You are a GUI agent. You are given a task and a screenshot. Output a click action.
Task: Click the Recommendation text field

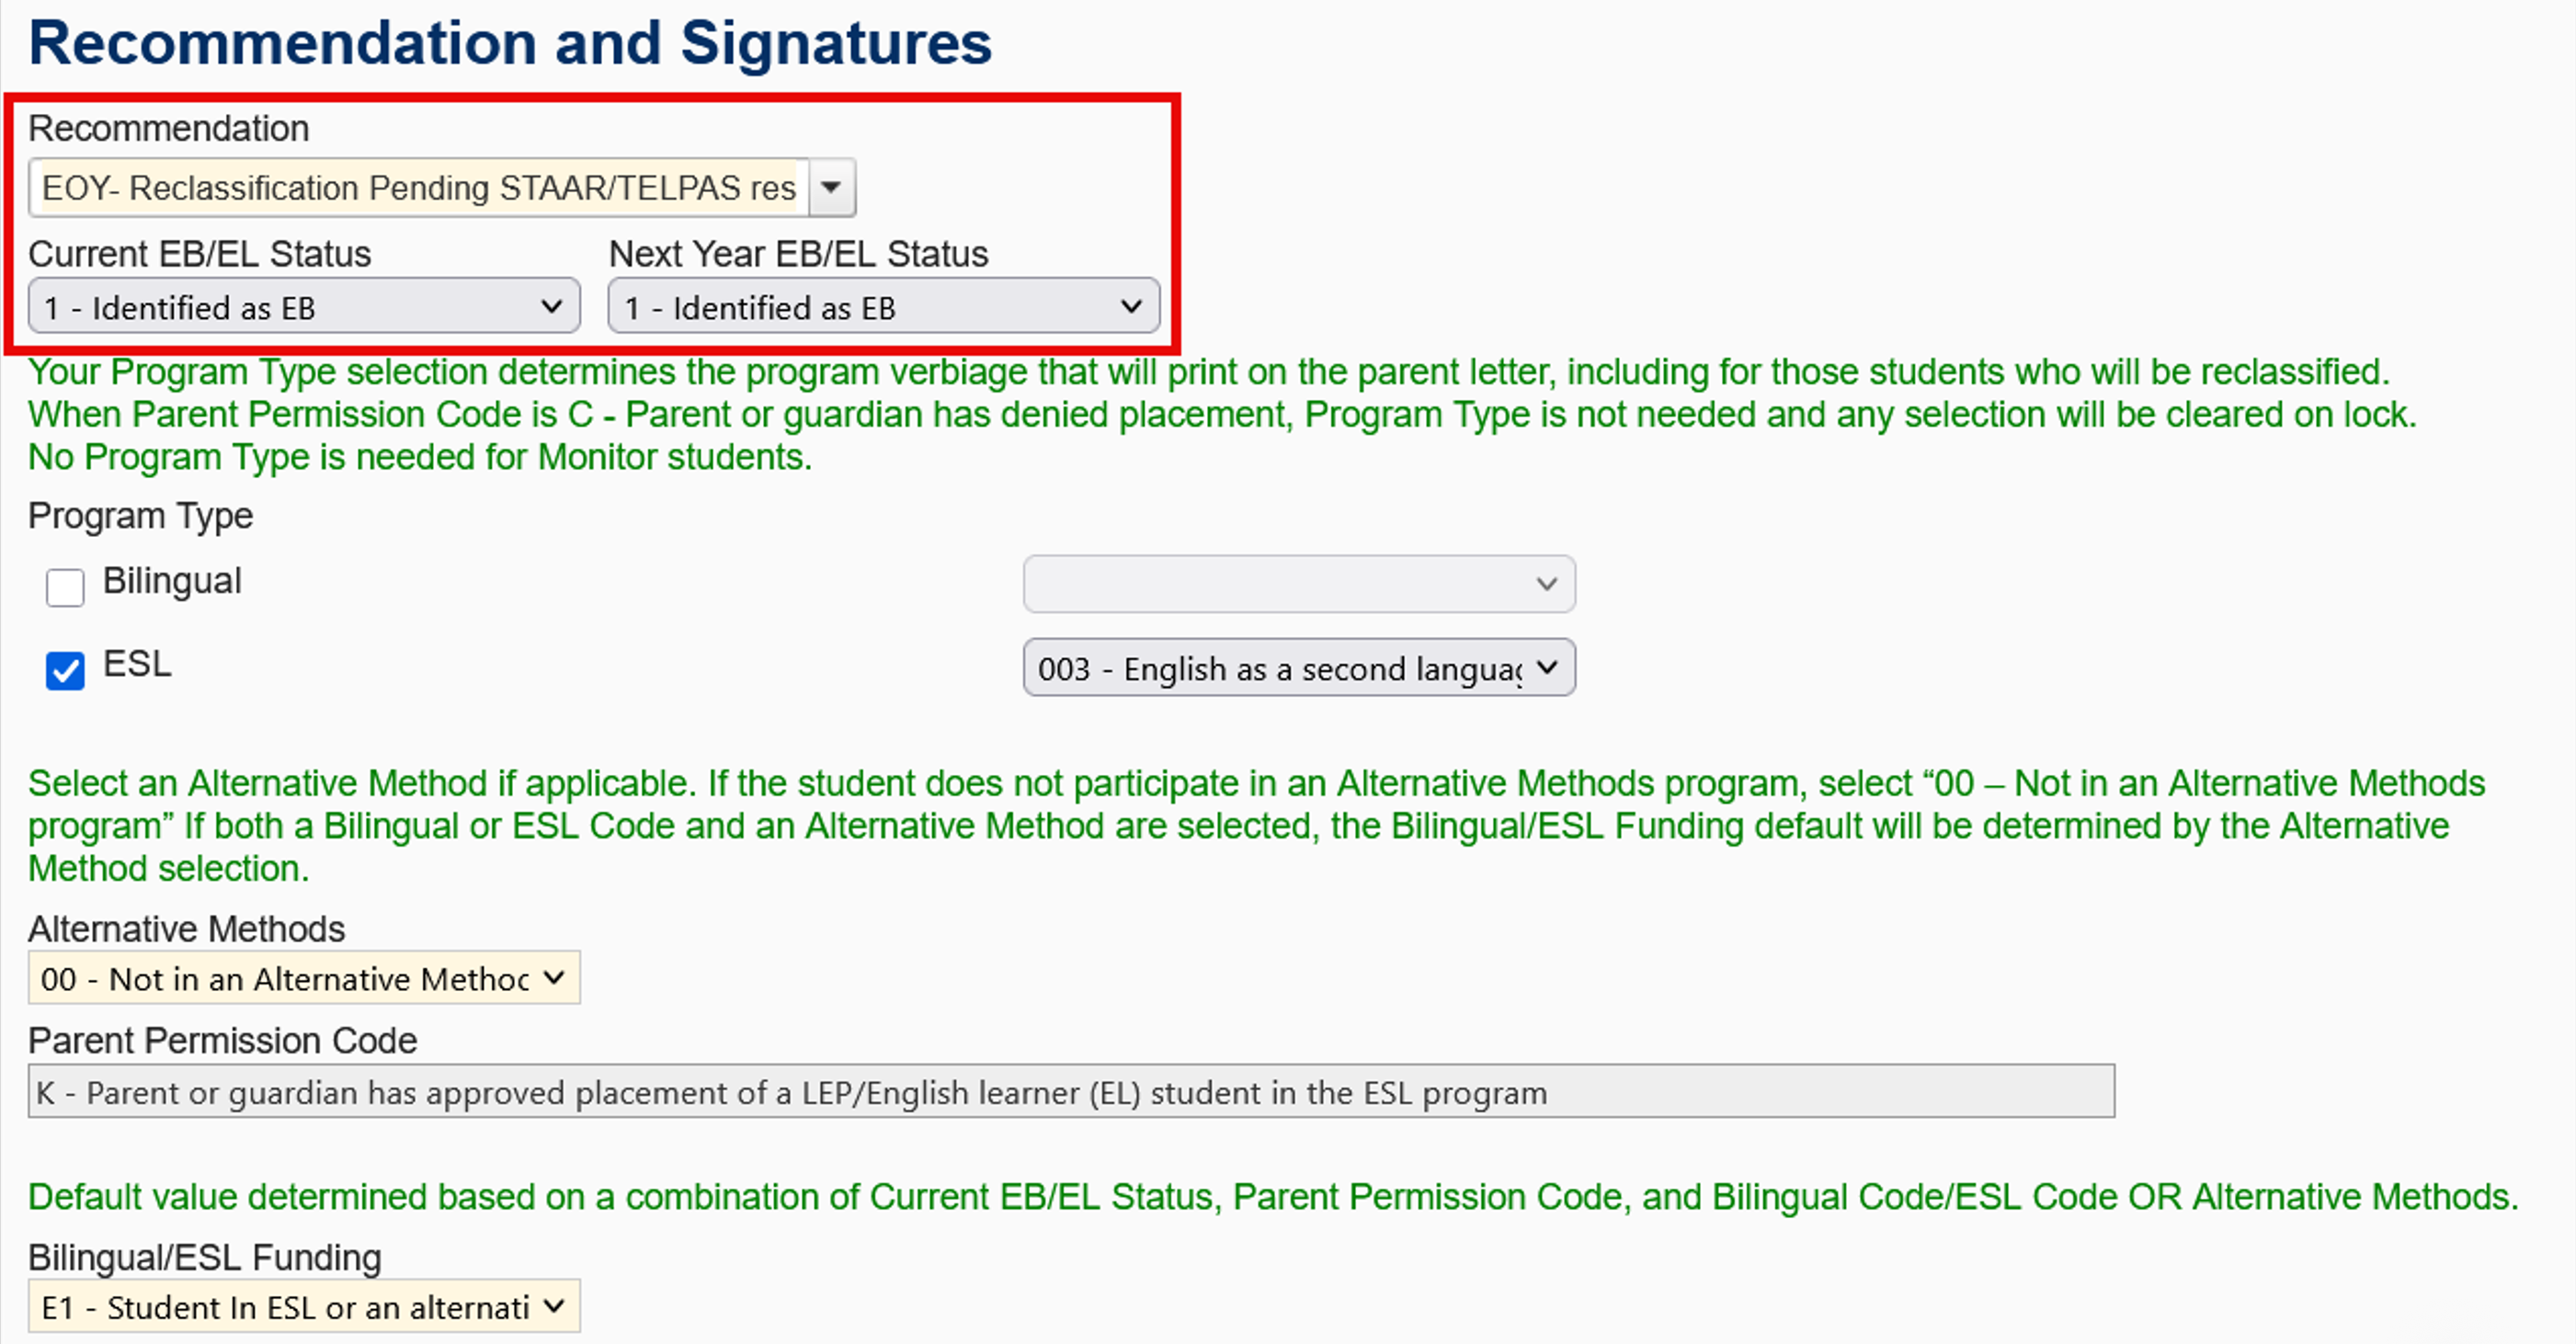pyautogui.click(x=418, y=188)
